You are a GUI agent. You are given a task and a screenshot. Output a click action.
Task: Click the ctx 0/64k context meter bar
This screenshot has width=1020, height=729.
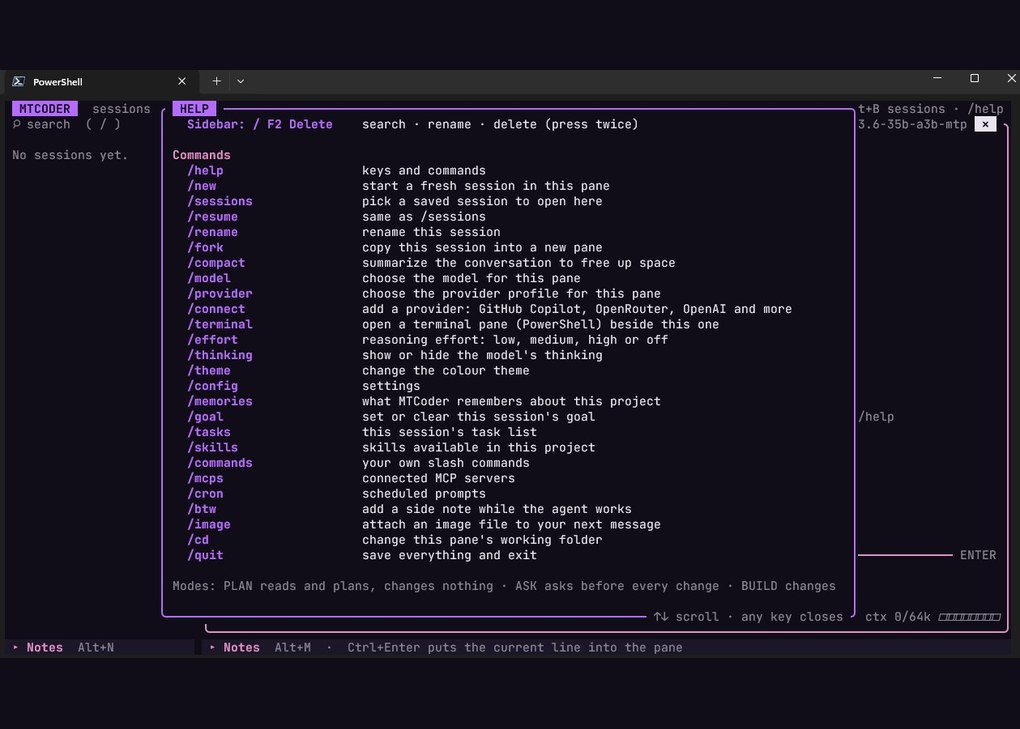click(x=969, y=617)
